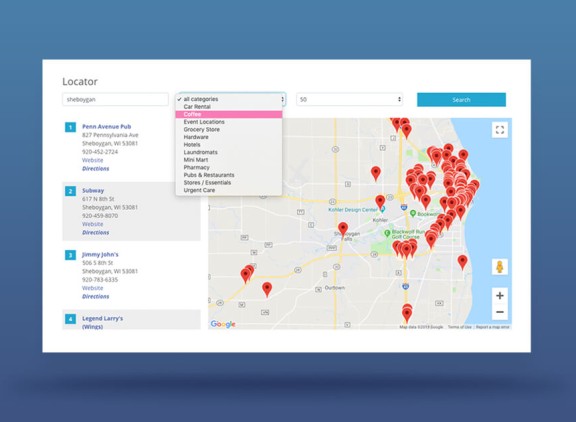Focus the location field containing sheboygan
Image resolution: width=576 pixels, height=422 pixels.
[x=115, y=100]
